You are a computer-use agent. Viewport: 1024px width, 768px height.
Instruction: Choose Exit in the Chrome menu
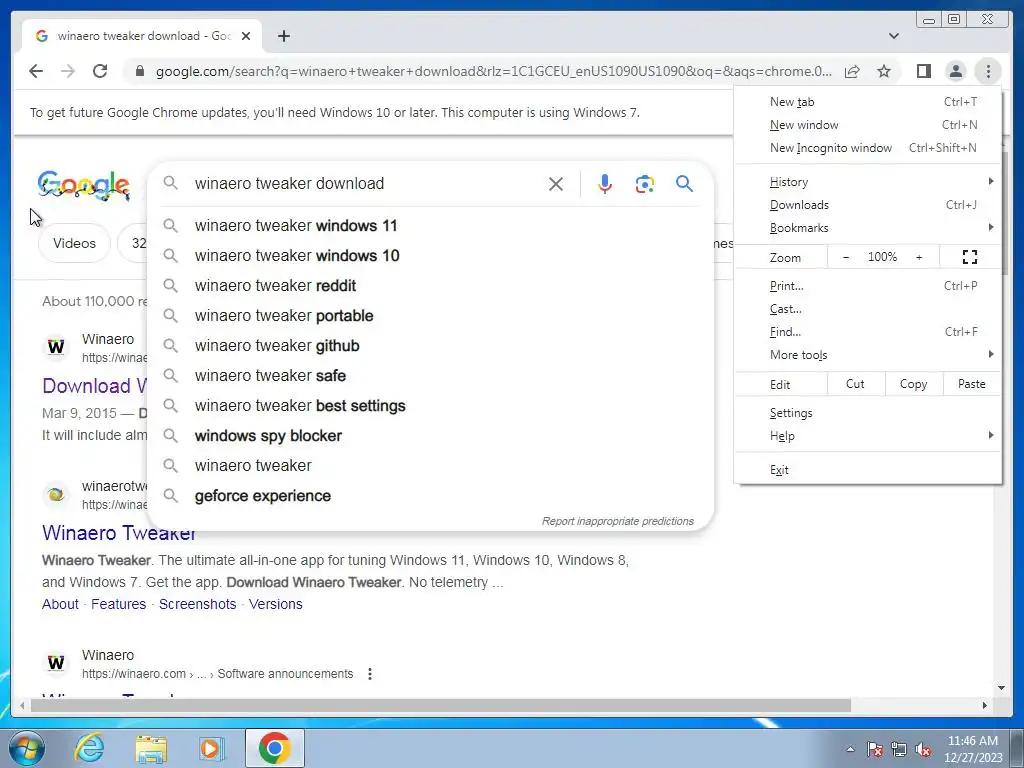pyautogui.click(x=868, y=470)
